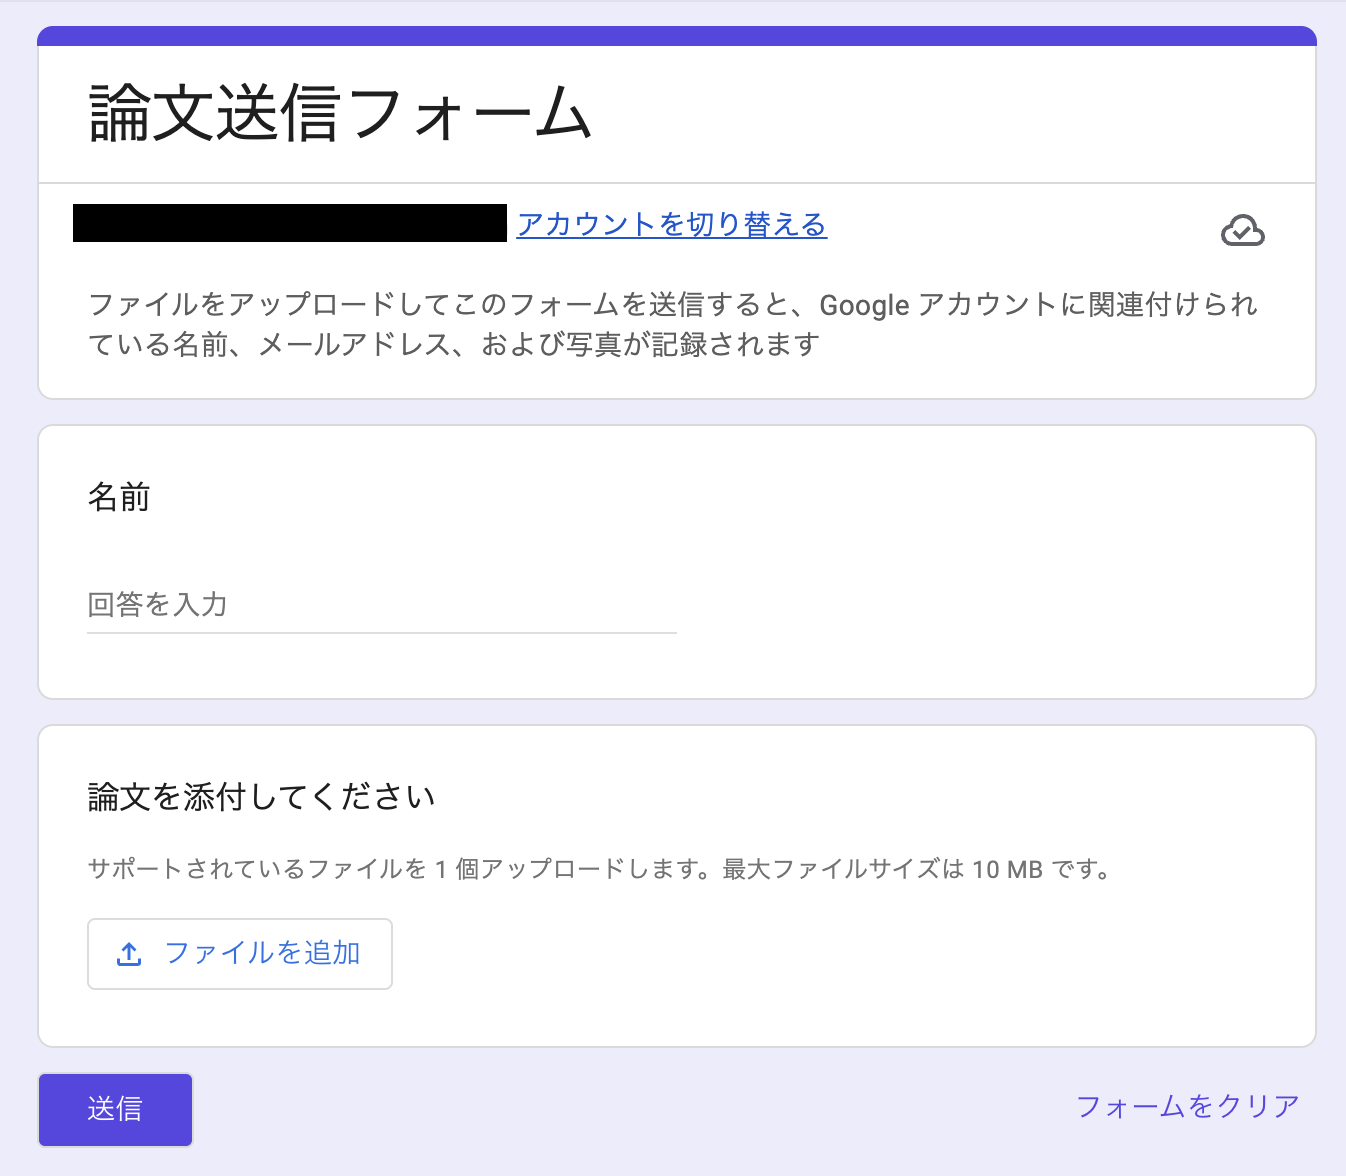Submit the form with the 送信 button
1346x1176 pixels.
click(115, 1109)
